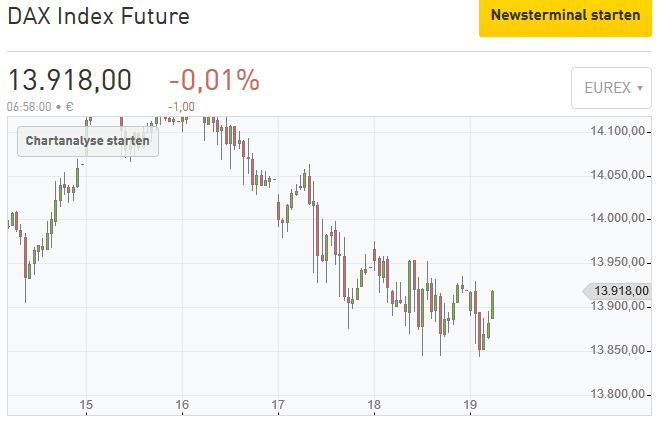Image resolution: width=661 pixels, height=423 pixels.
Task: Click date label 17 on the time axis
Action: pos(278,405)
